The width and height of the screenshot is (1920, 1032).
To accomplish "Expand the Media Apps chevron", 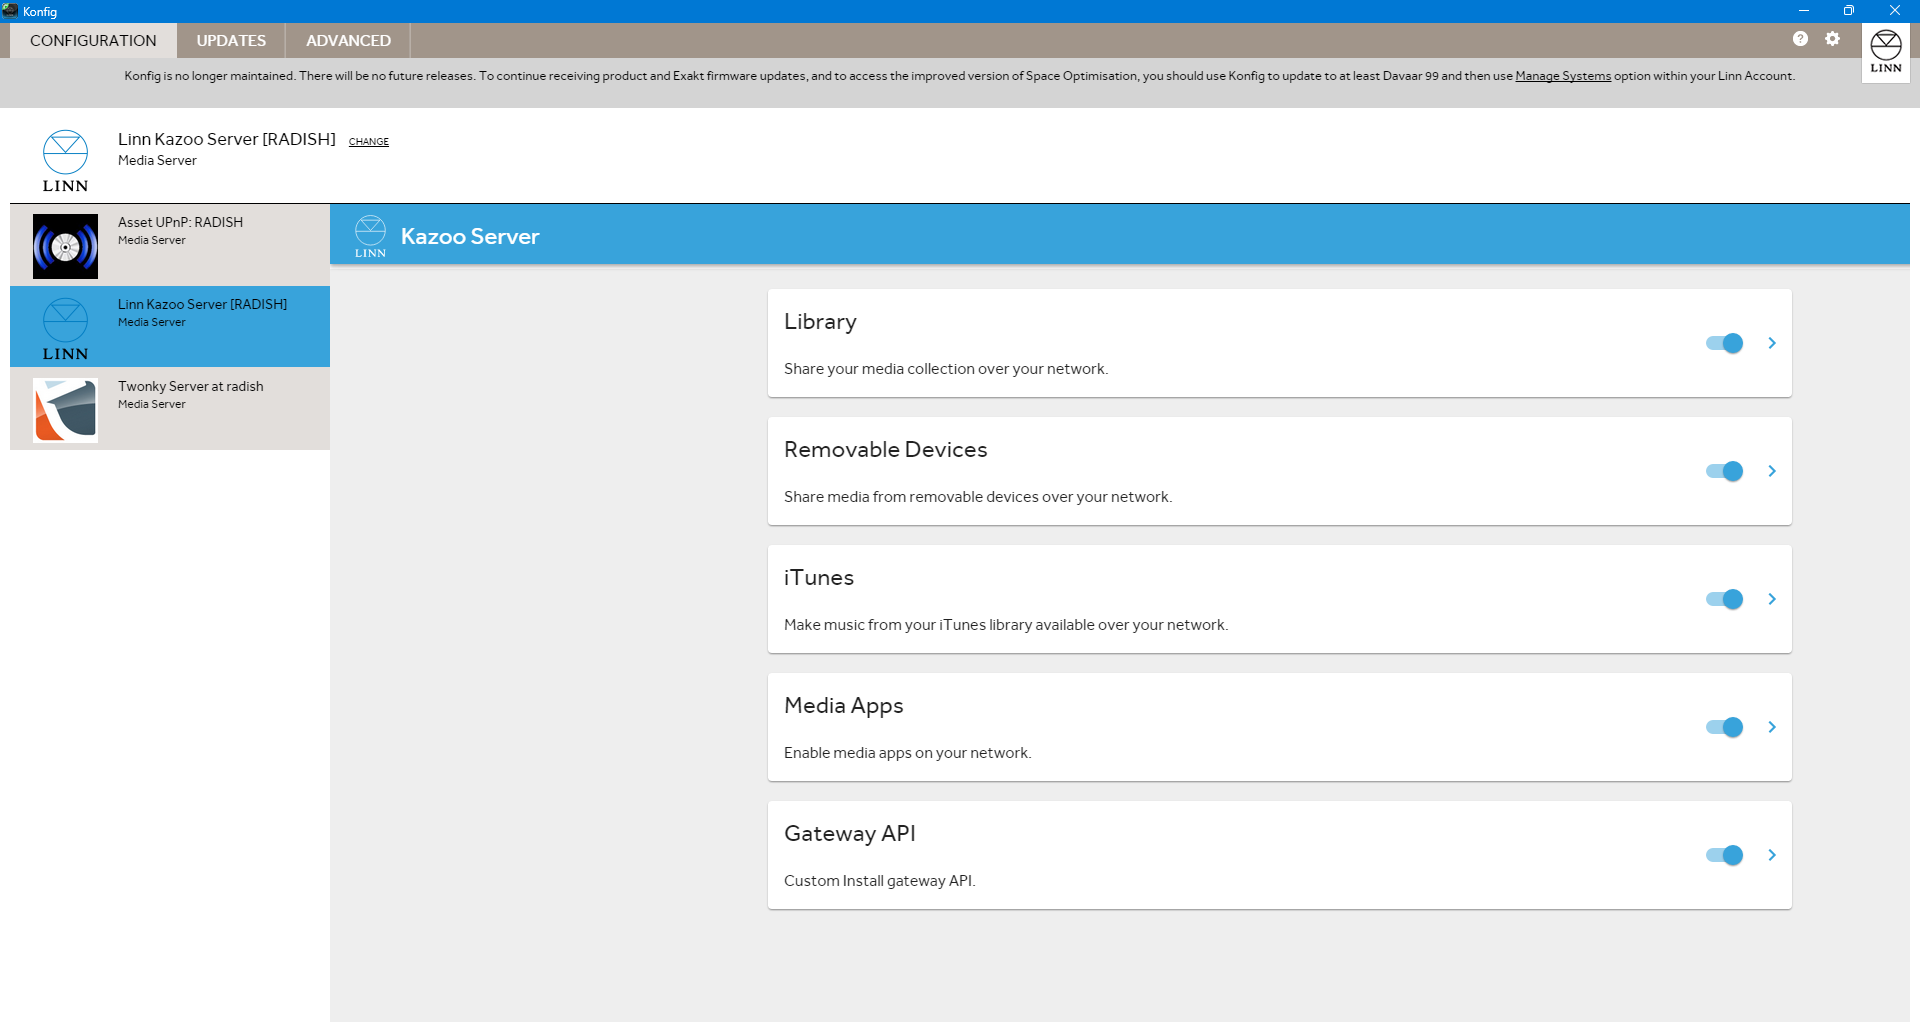I will 1772,727.
